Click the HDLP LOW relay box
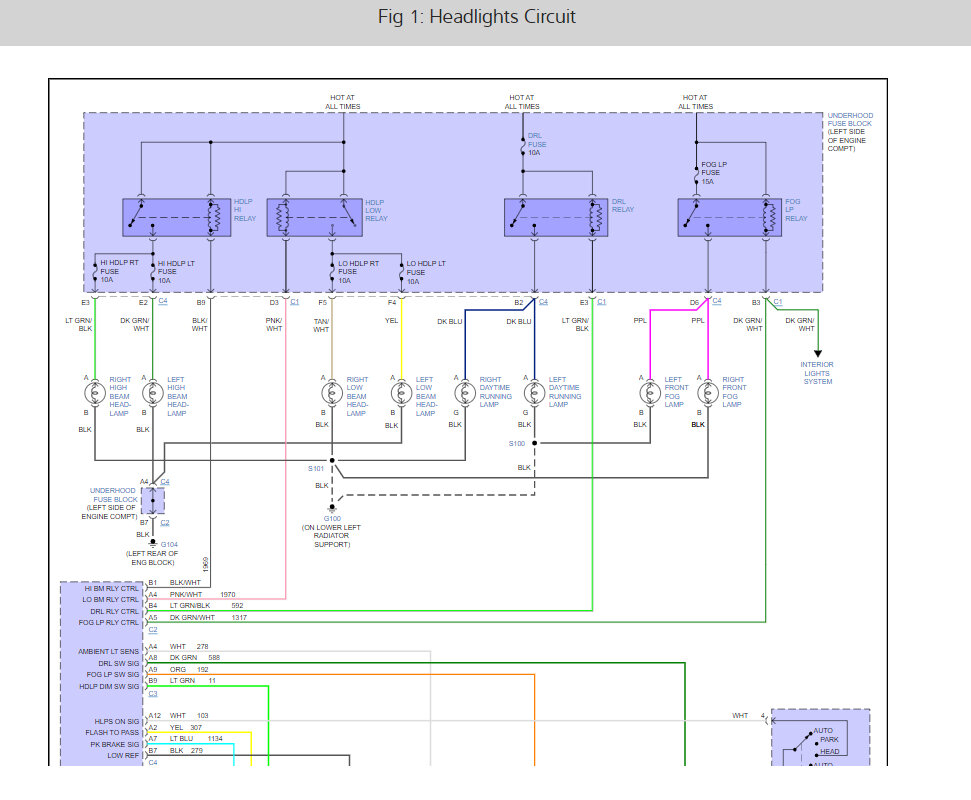Screen dimensions: 971x800 tap(315, 217)
